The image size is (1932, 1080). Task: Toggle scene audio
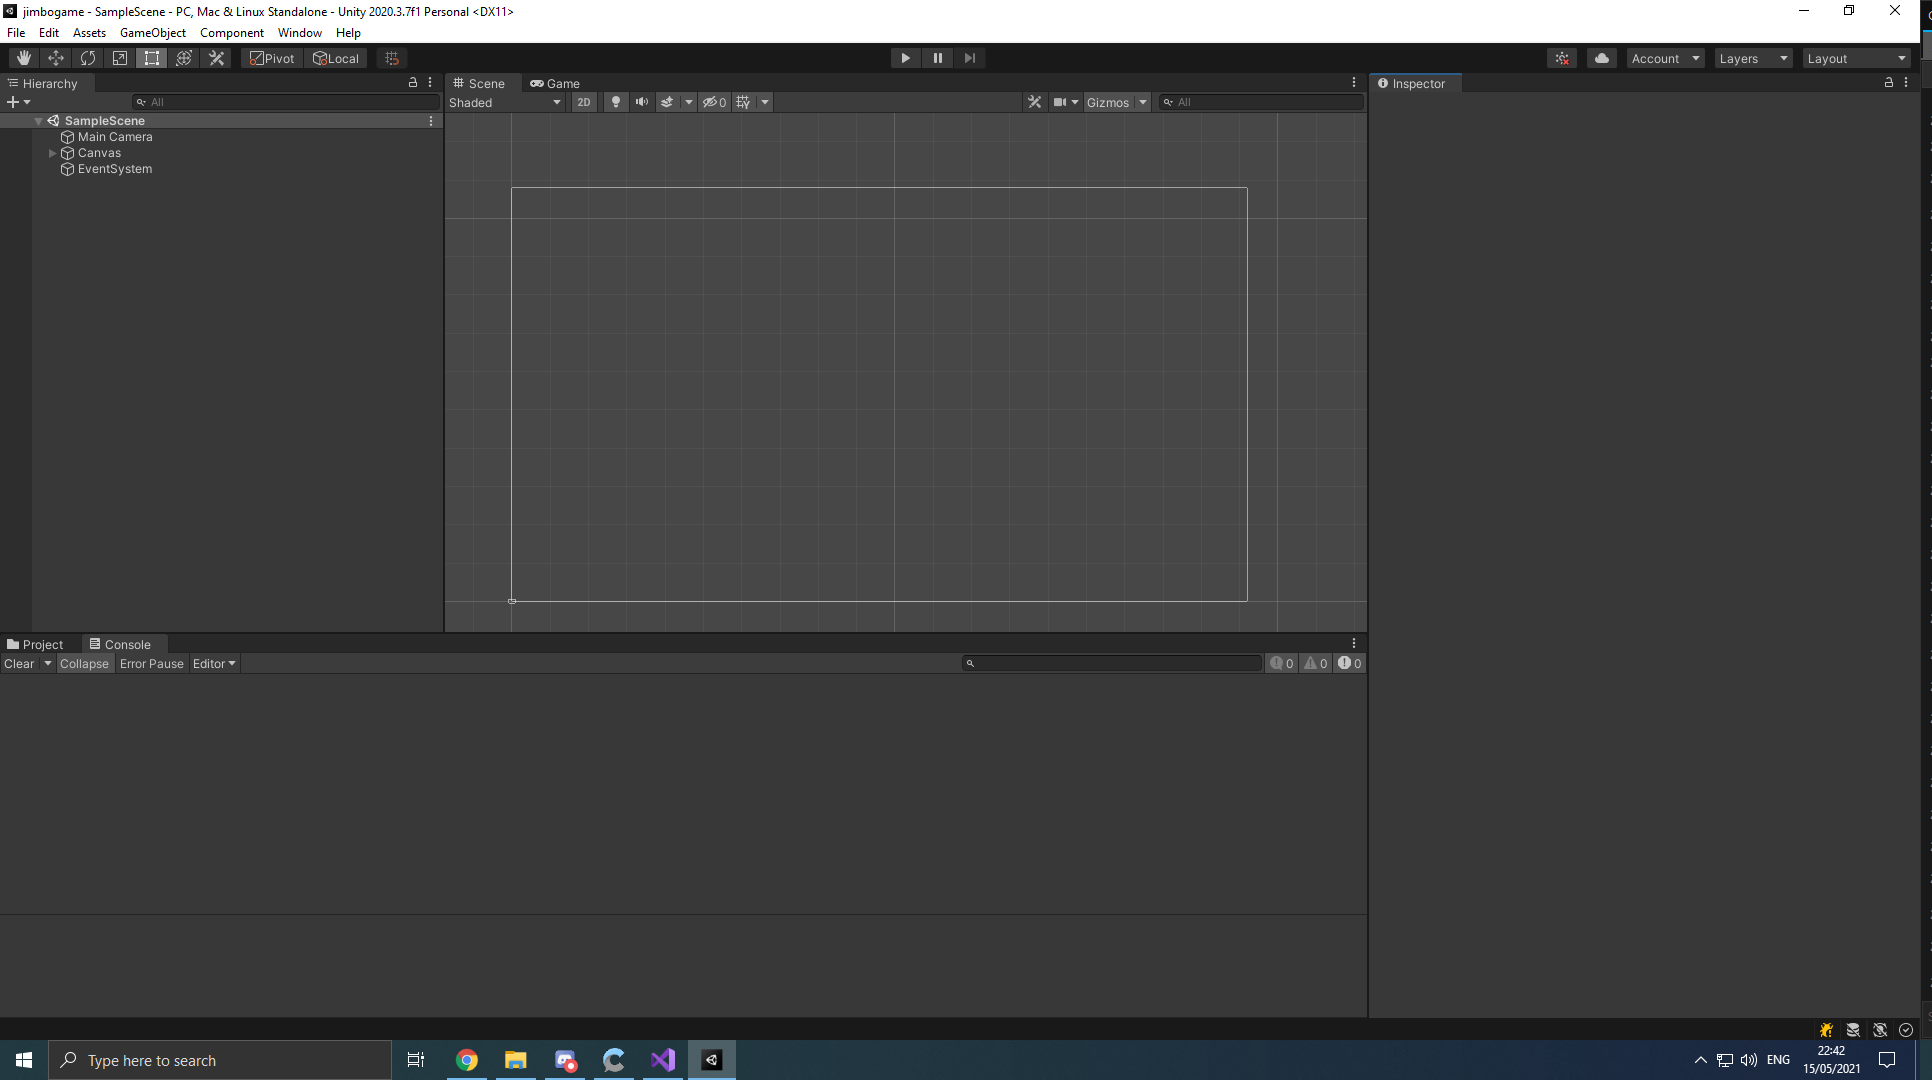point(641,101)
